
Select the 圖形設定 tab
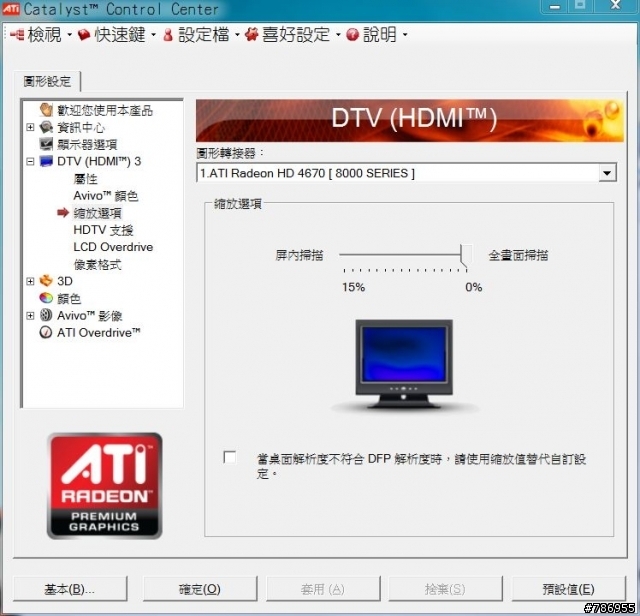point(47,81)
